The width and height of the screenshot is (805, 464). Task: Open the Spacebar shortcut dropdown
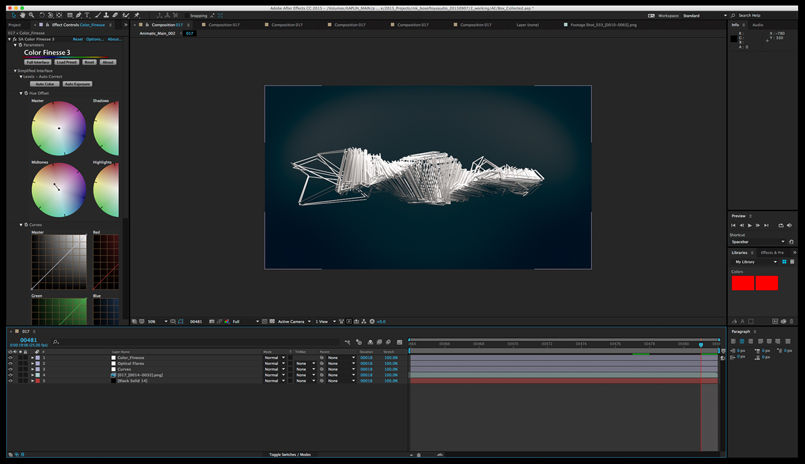coord(757,242)
